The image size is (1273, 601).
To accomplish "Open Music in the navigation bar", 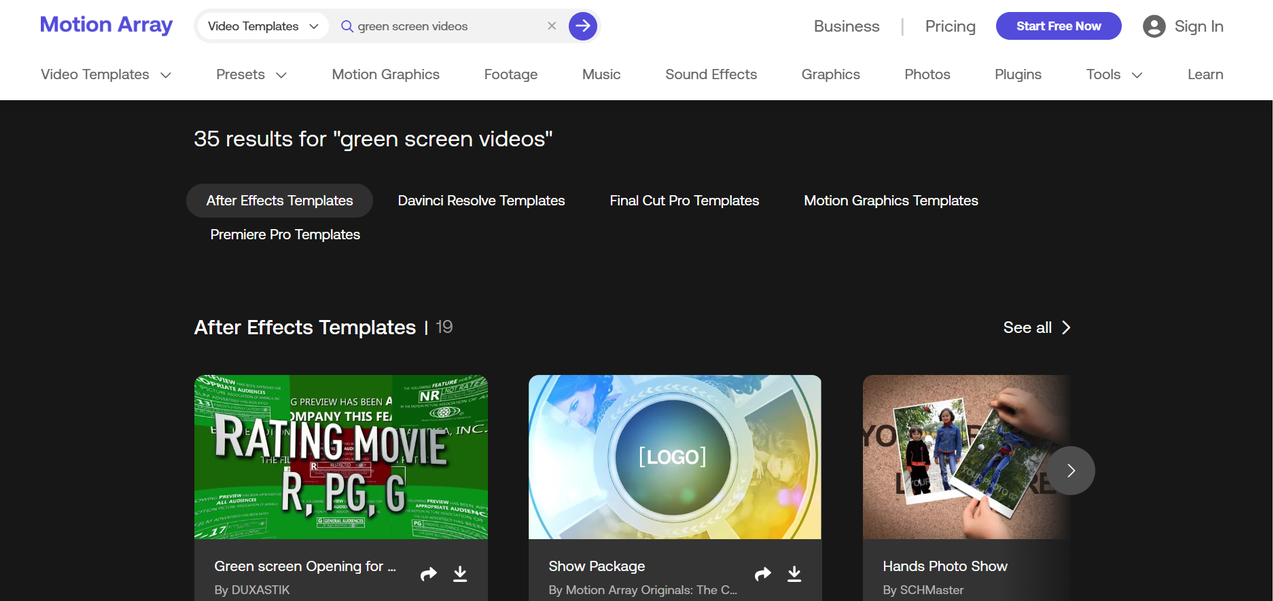I will tap(602, 74).
